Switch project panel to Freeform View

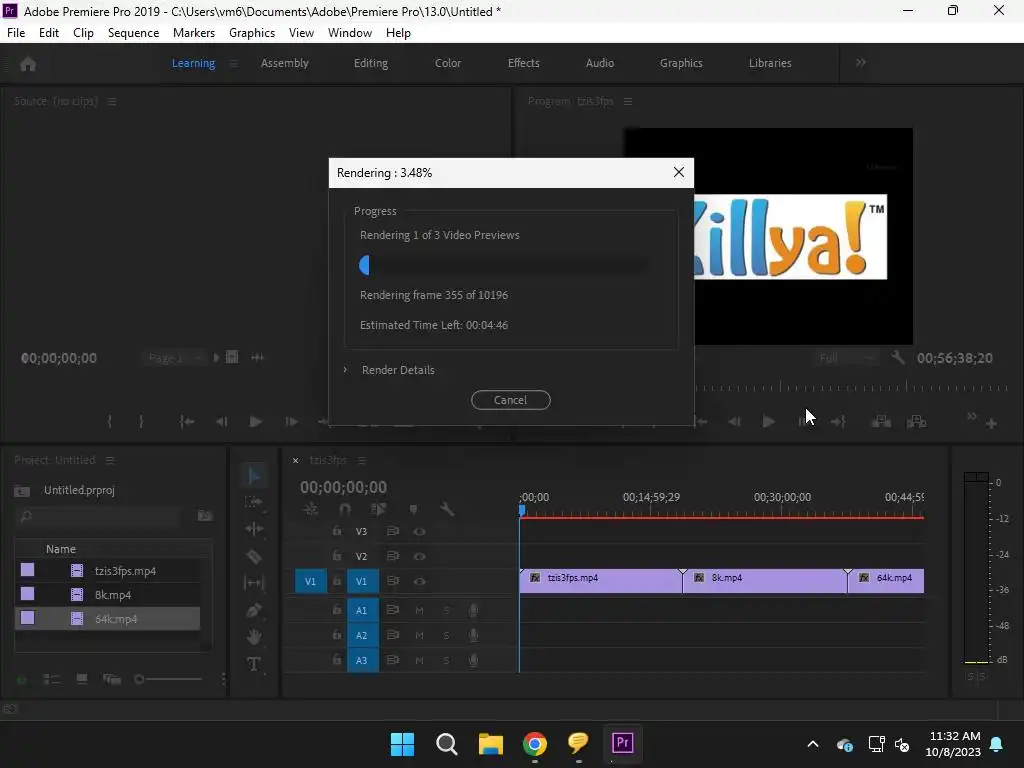tap(112, 679)
